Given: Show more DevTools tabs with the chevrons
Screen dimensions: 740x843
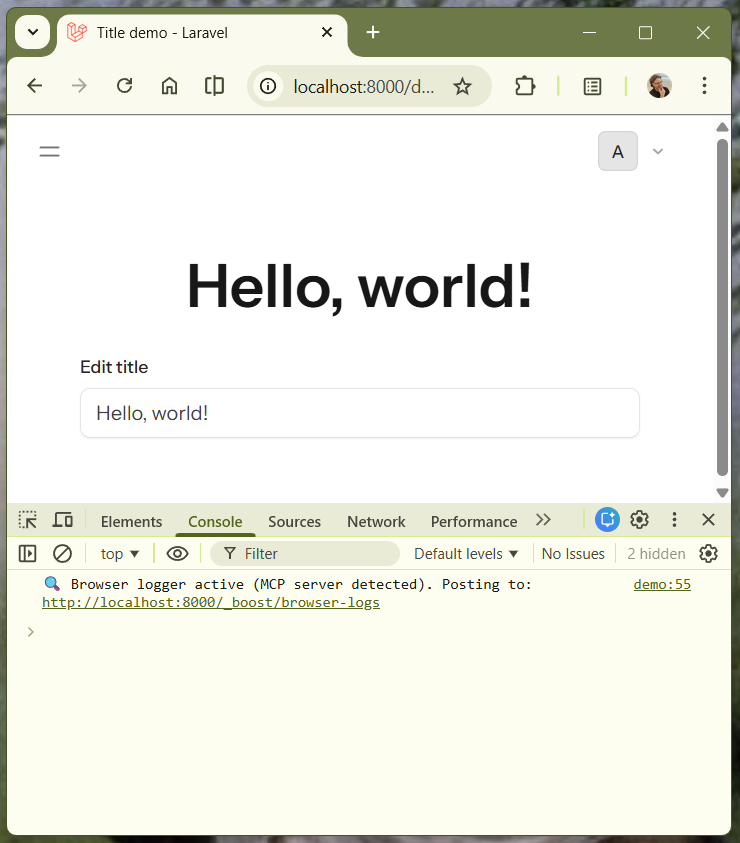Looking at the screenshot, I should (543, 520).
